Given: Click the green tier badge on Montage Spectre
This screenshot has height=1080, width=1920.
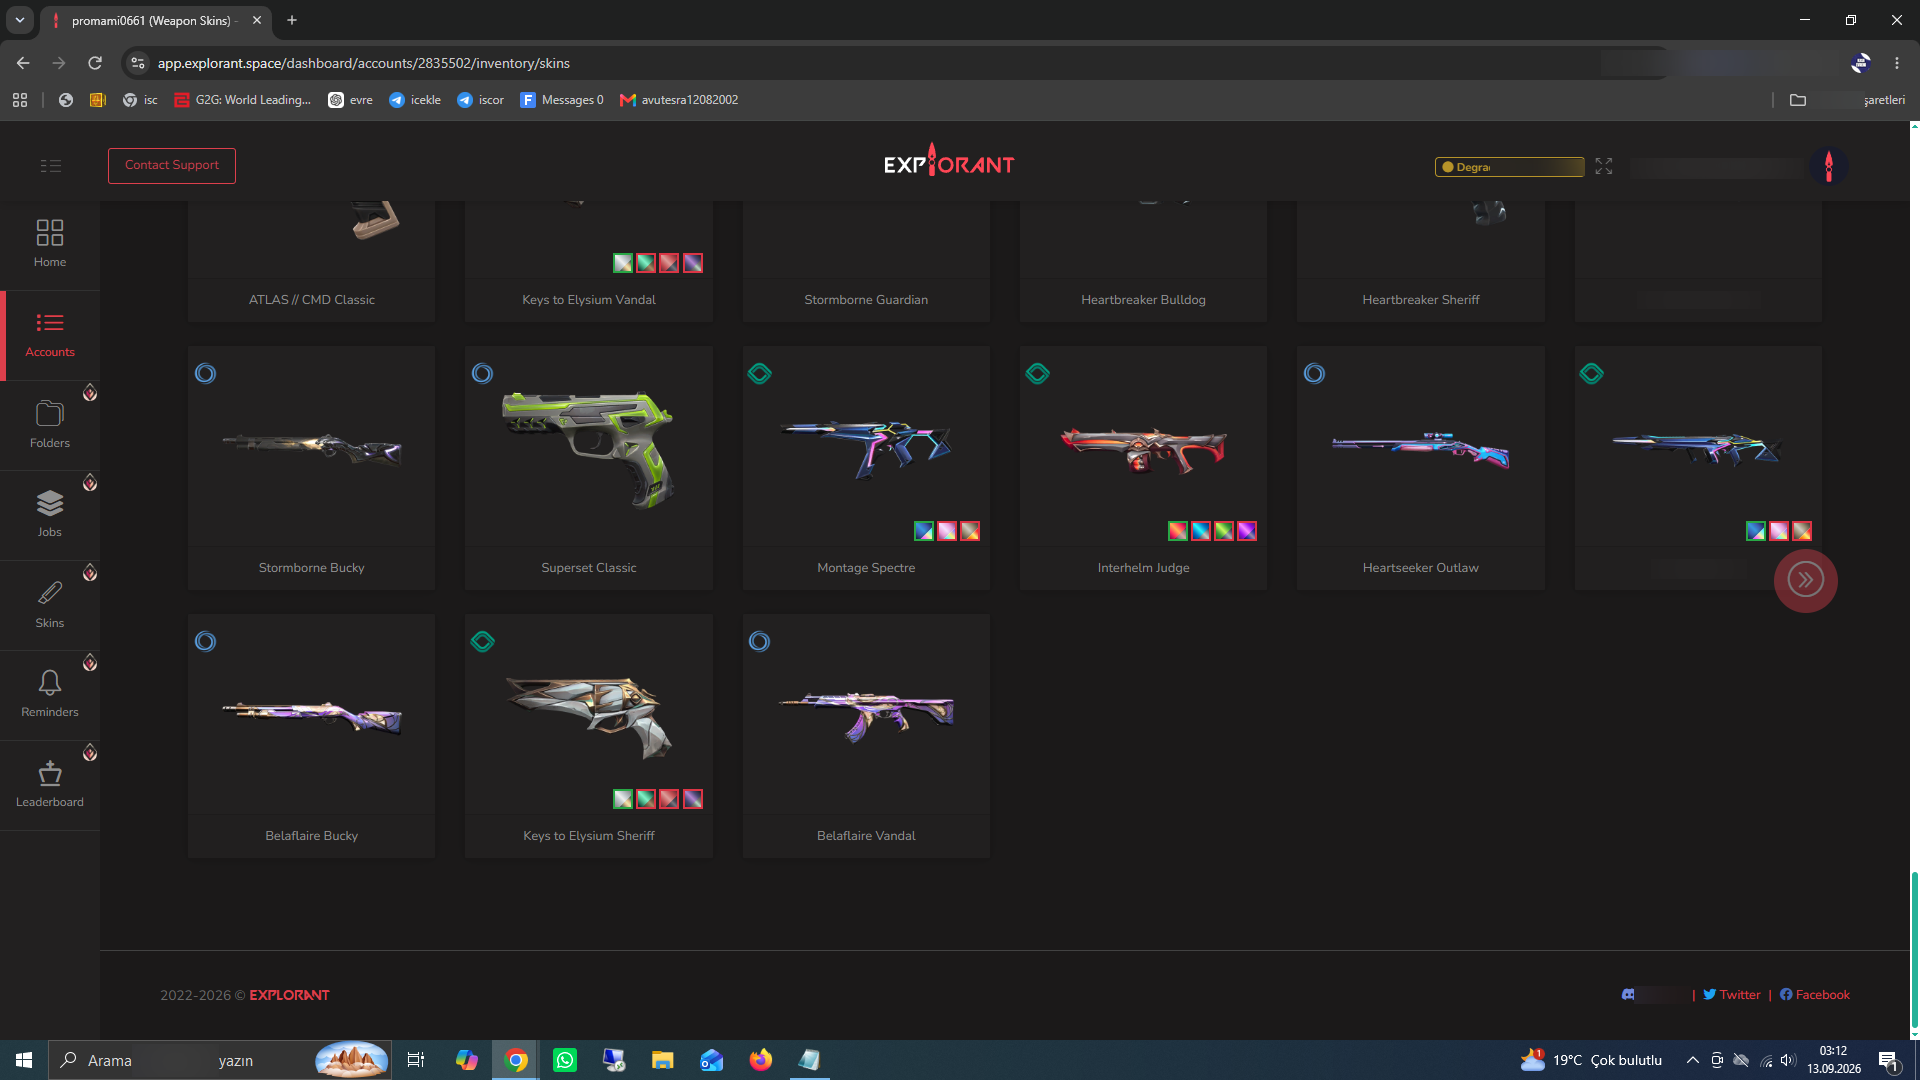Looking at the screenshot, I should 760,374.
